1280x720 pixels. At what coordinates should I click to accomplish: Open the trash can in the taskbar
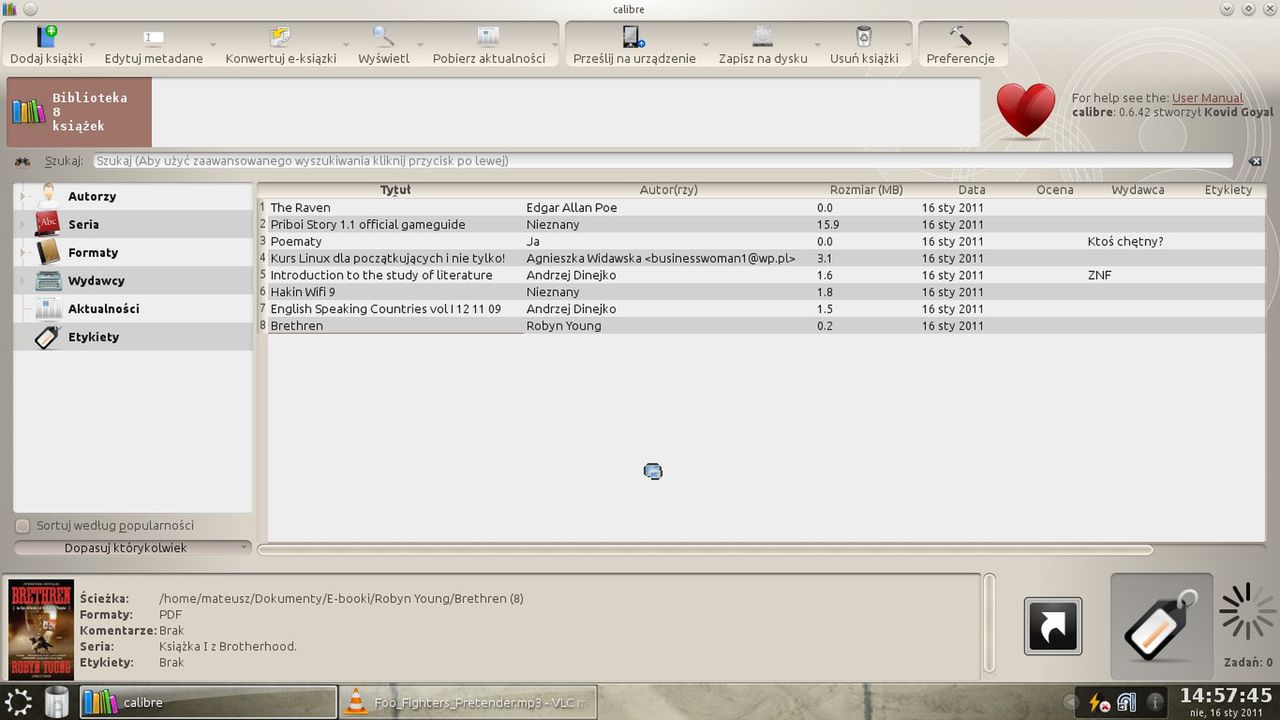point(57,702)
